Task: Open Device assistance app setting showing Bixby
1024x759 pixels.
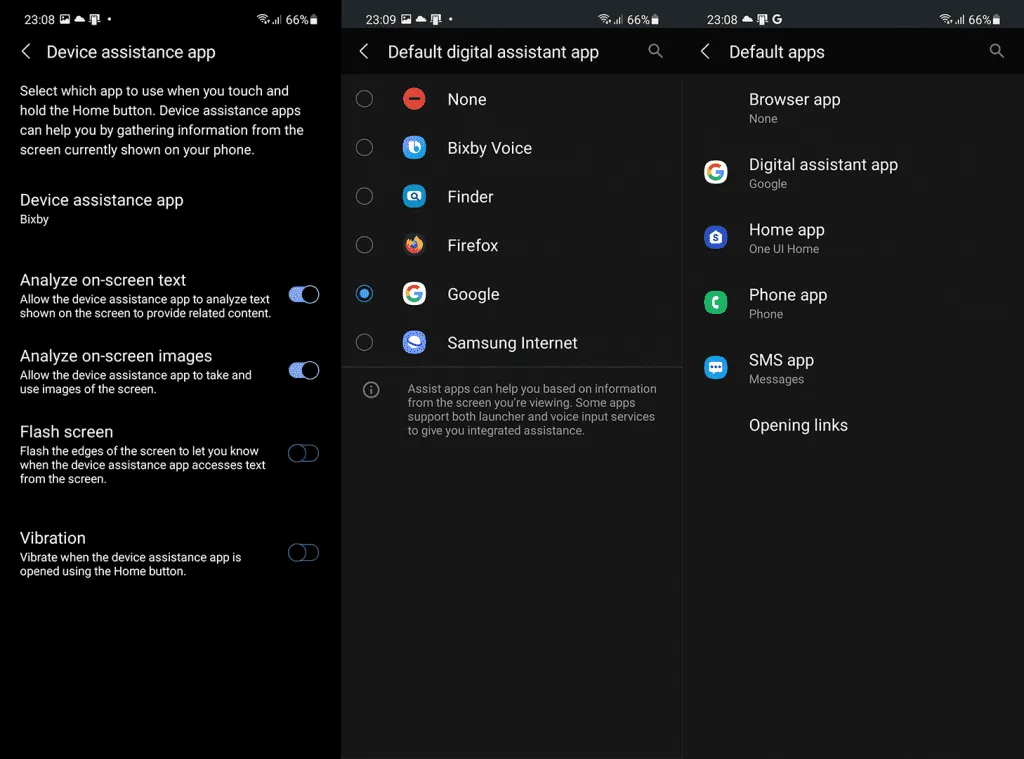Action: [170, 208]
